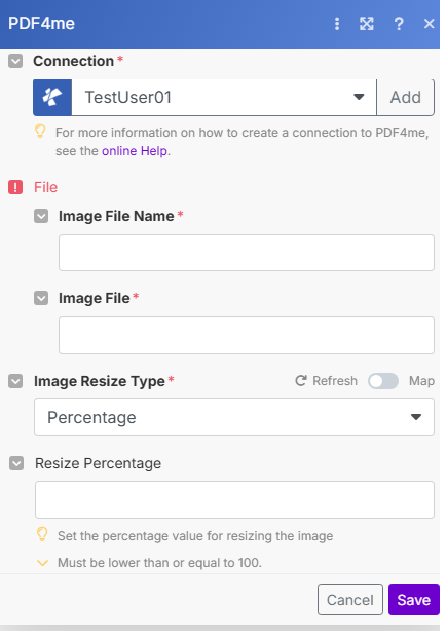Collapse the Image Resize Type chevron
Image resolution: width=440 pixels, height=635 pixels.
click(15, 381)
